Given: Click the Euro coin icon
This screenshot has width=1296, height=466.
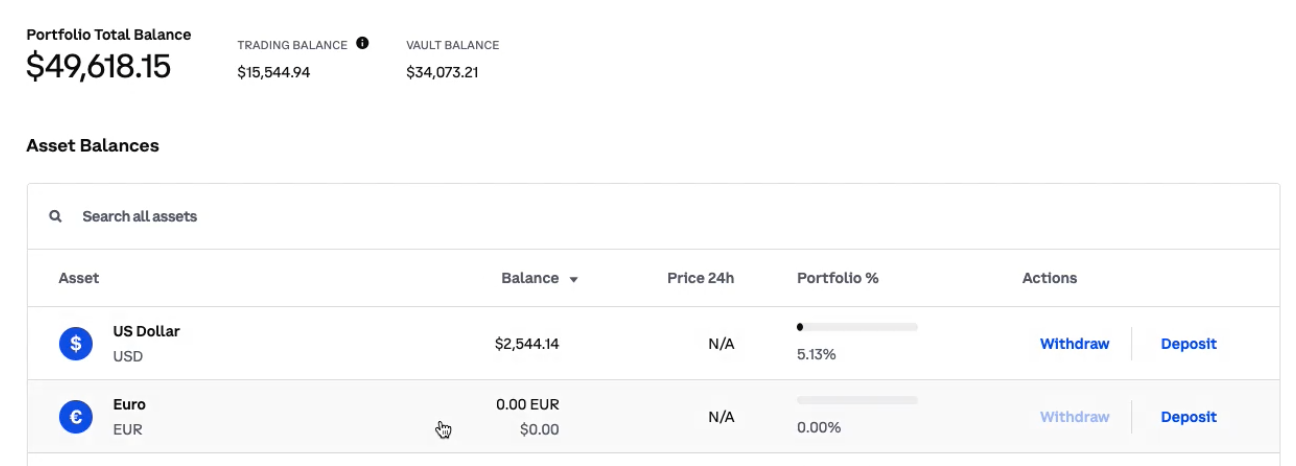Looking at the screenshot, I should [x=76, y=417].
